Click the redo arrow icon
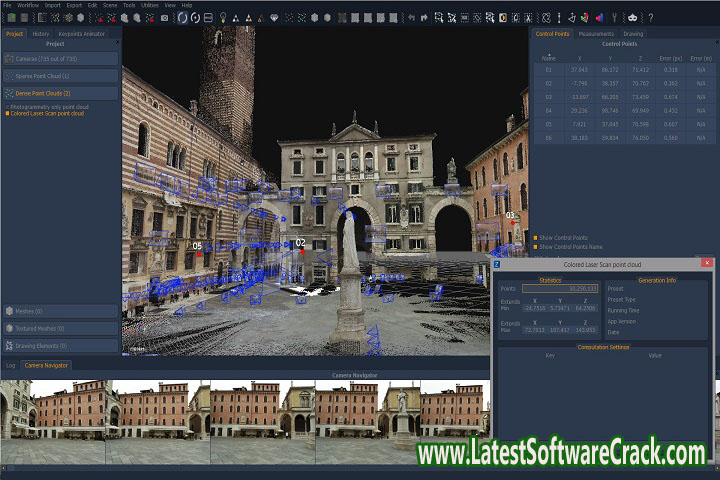The height and width of the screenshot is (480, 720). pos(423,18)
